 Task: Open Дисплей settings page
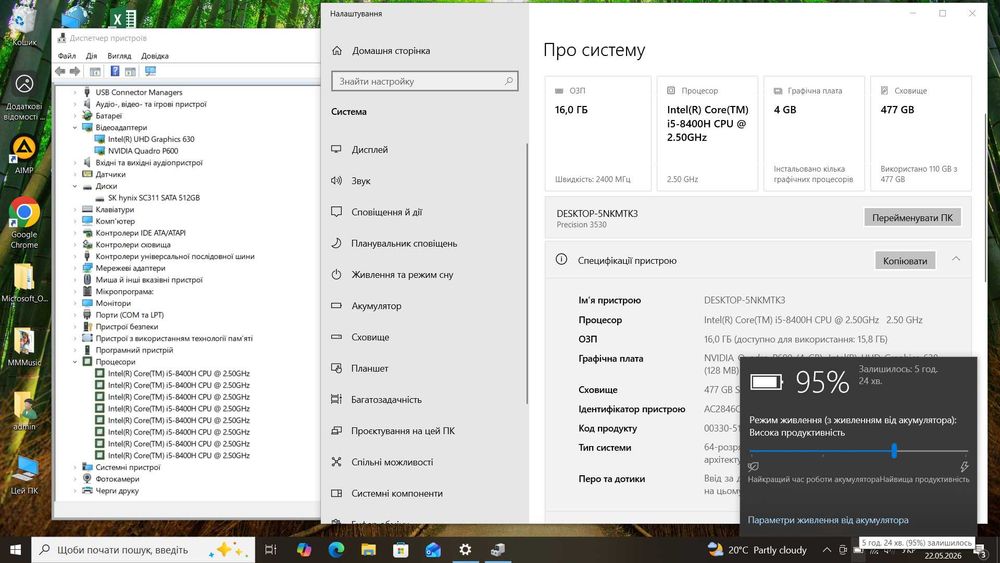click(x=369, y=149)
